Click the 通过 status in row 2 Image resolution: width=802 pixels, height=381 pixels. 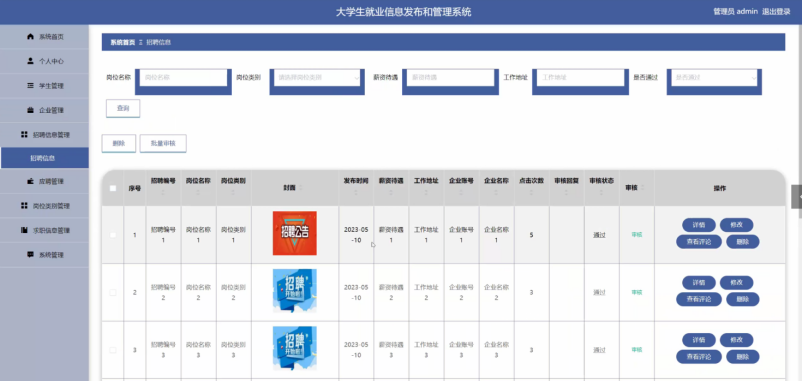[x=599, y=293]
